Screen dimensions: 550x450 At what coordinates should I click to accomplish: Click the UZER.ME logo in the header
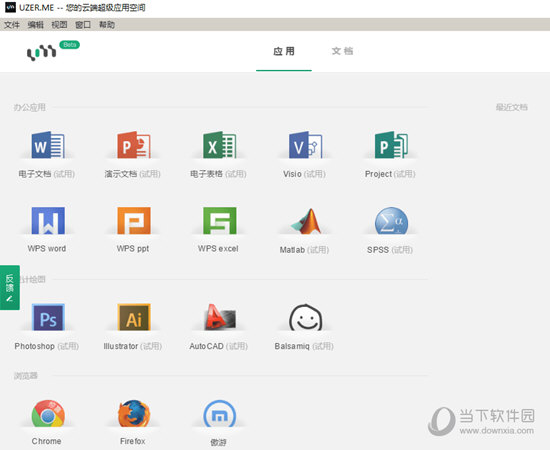(x=41, y=53)
